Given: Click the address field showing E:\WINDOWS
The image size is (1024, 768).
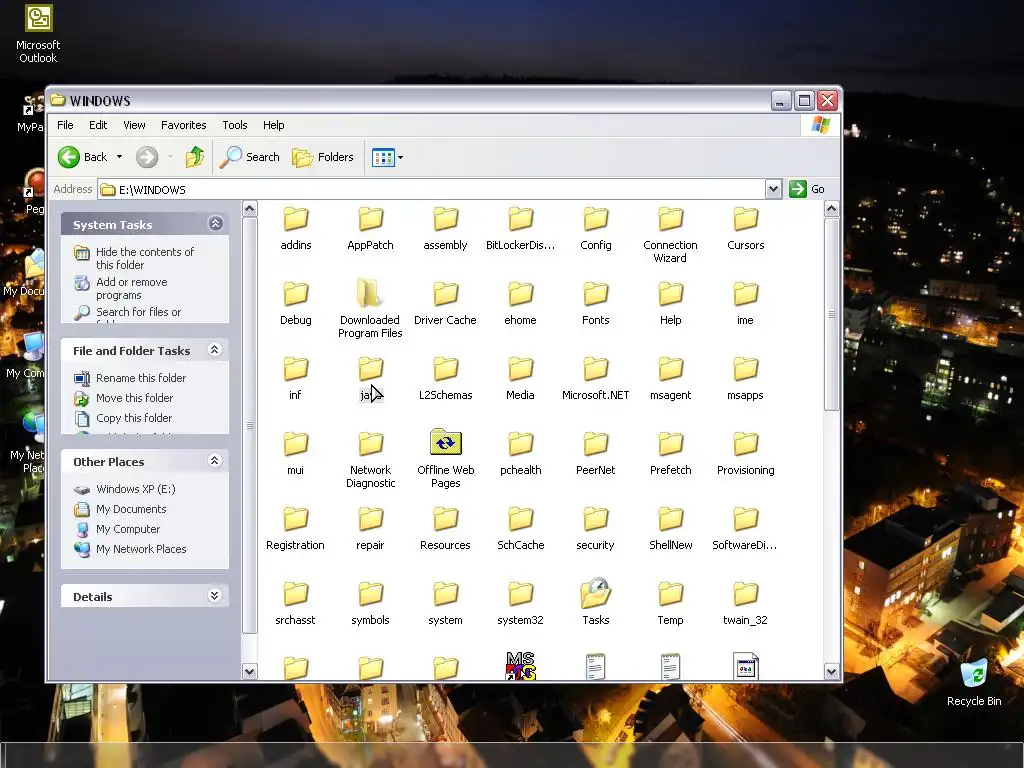Looking at the screenshot, I should click(x=431, y=189).
